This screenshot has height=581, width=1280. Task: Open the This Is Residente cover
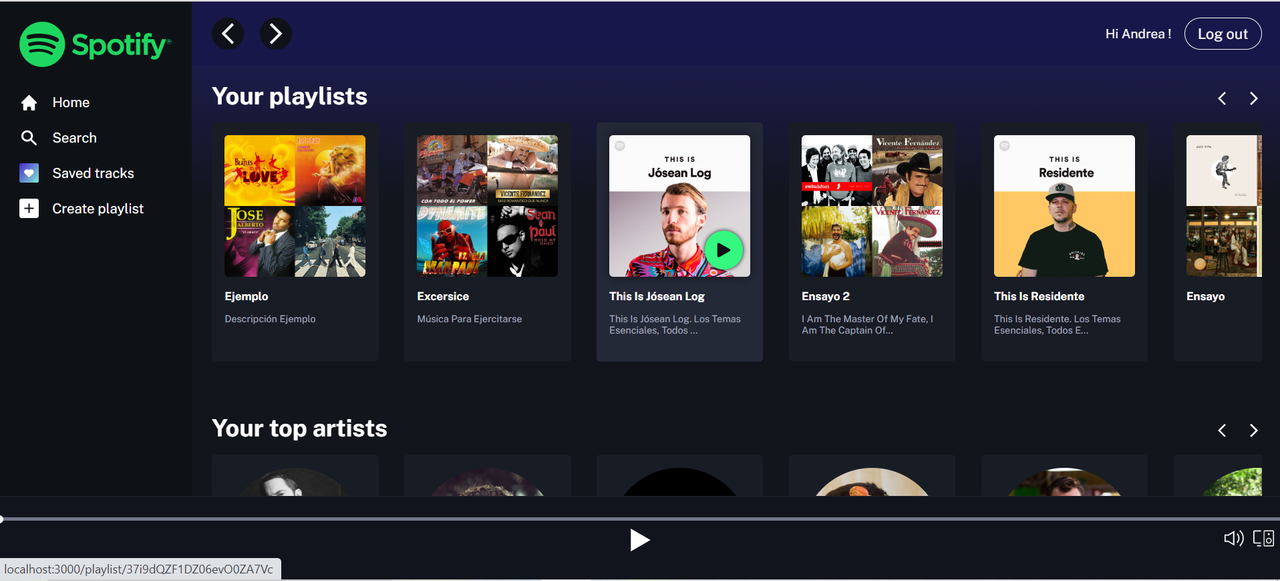[1064, 206]
